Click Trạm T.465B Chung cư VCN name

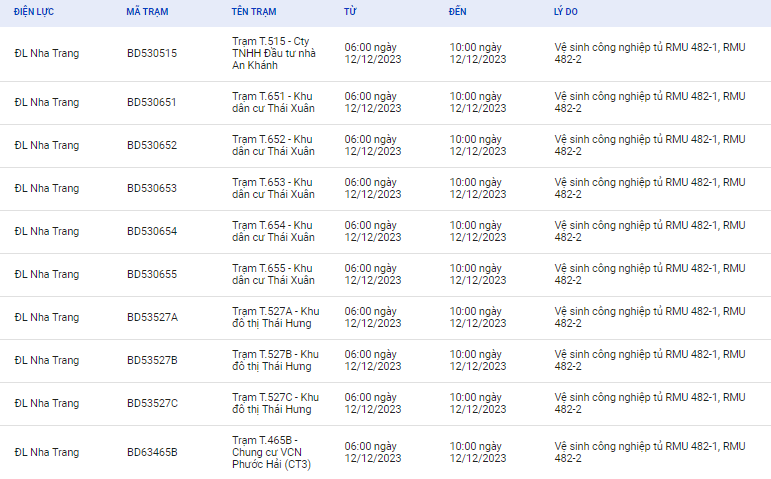(271, 452)
